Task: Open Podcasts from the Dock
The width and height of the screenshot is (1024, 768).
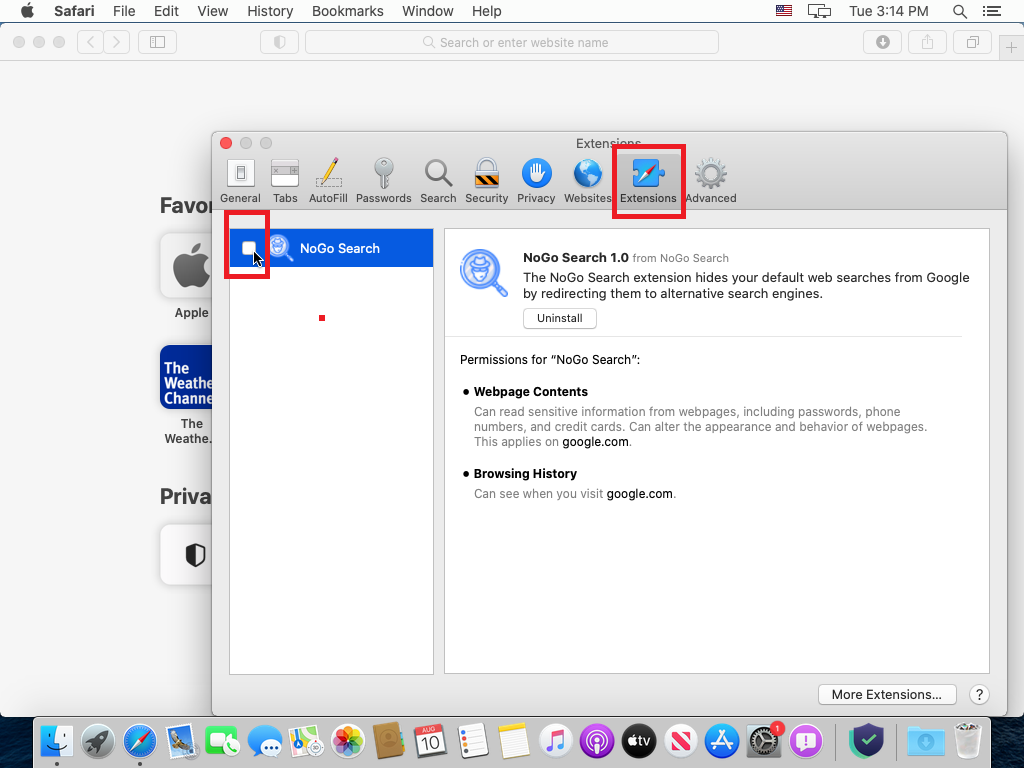Action: 596,742
